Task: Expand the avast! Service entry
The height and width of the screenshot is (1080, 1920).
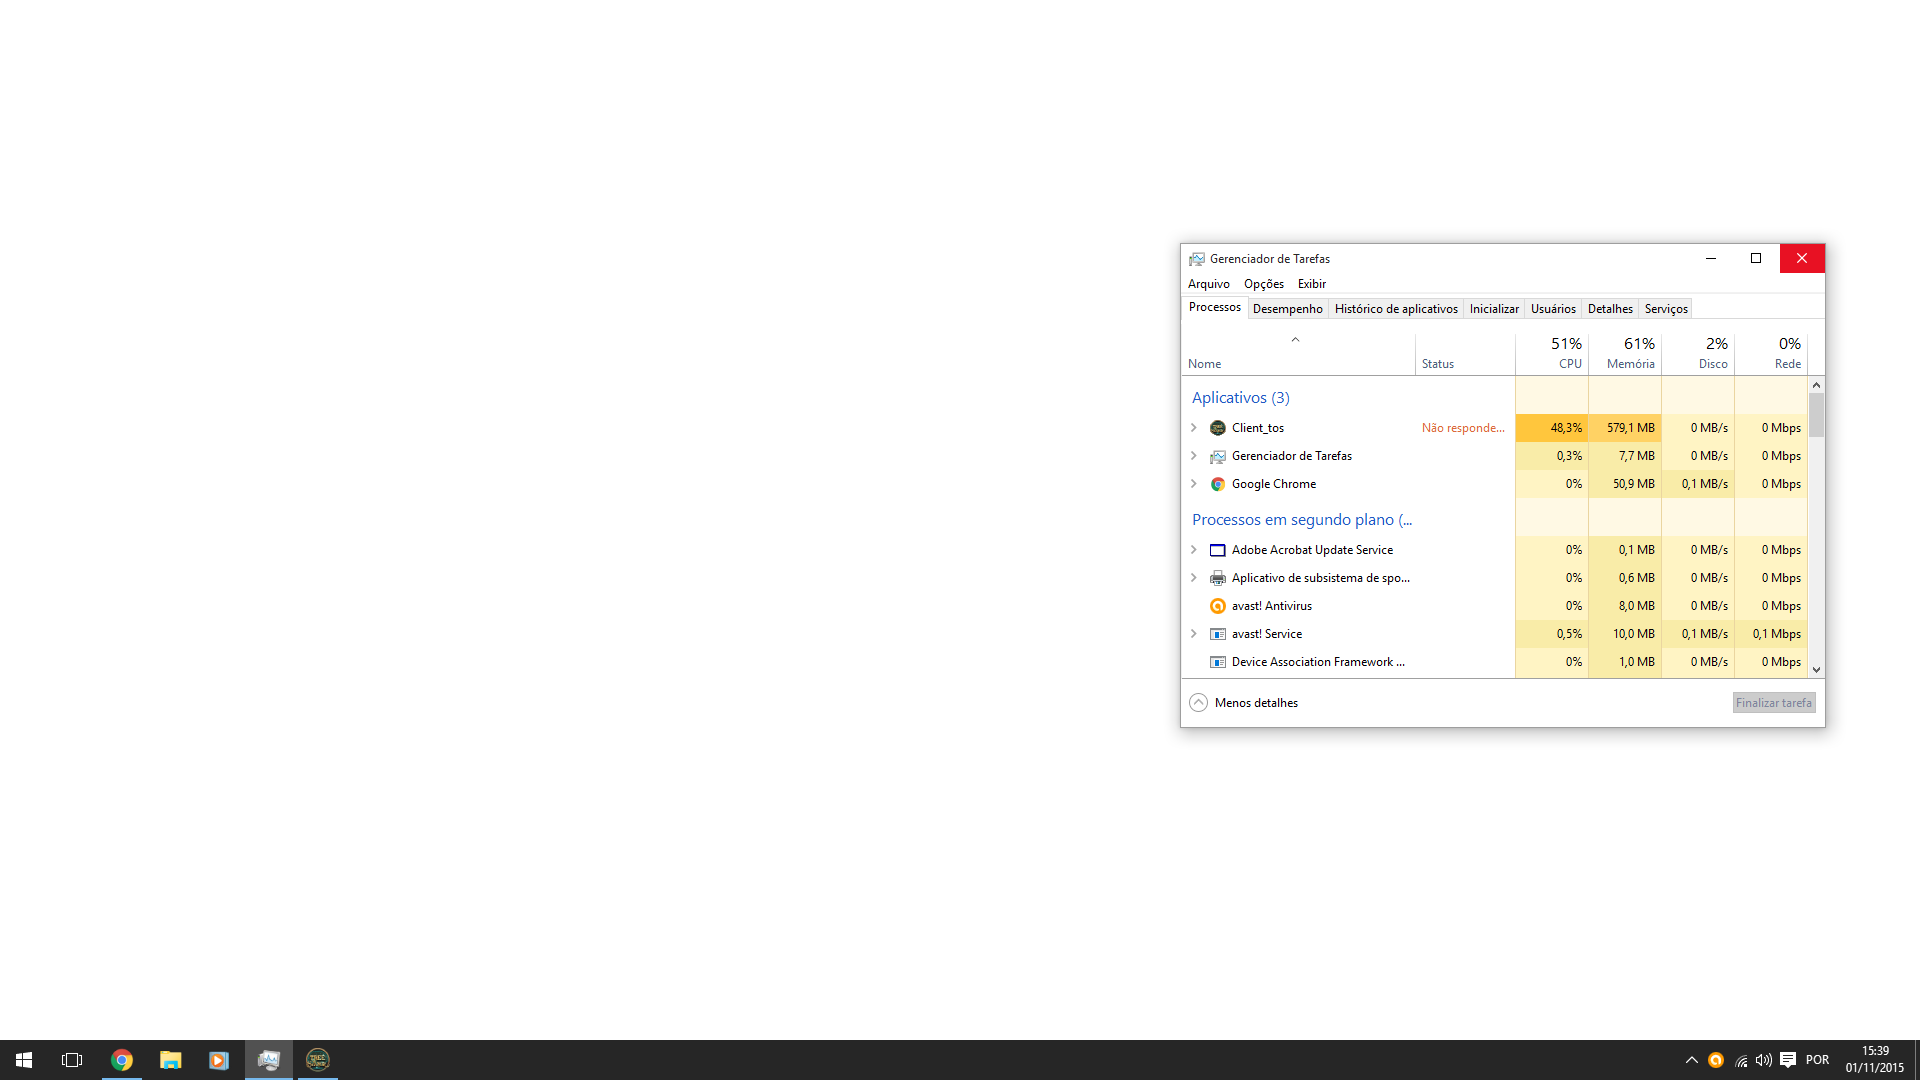Action: pyautogui.click(x=1193, y=634)
